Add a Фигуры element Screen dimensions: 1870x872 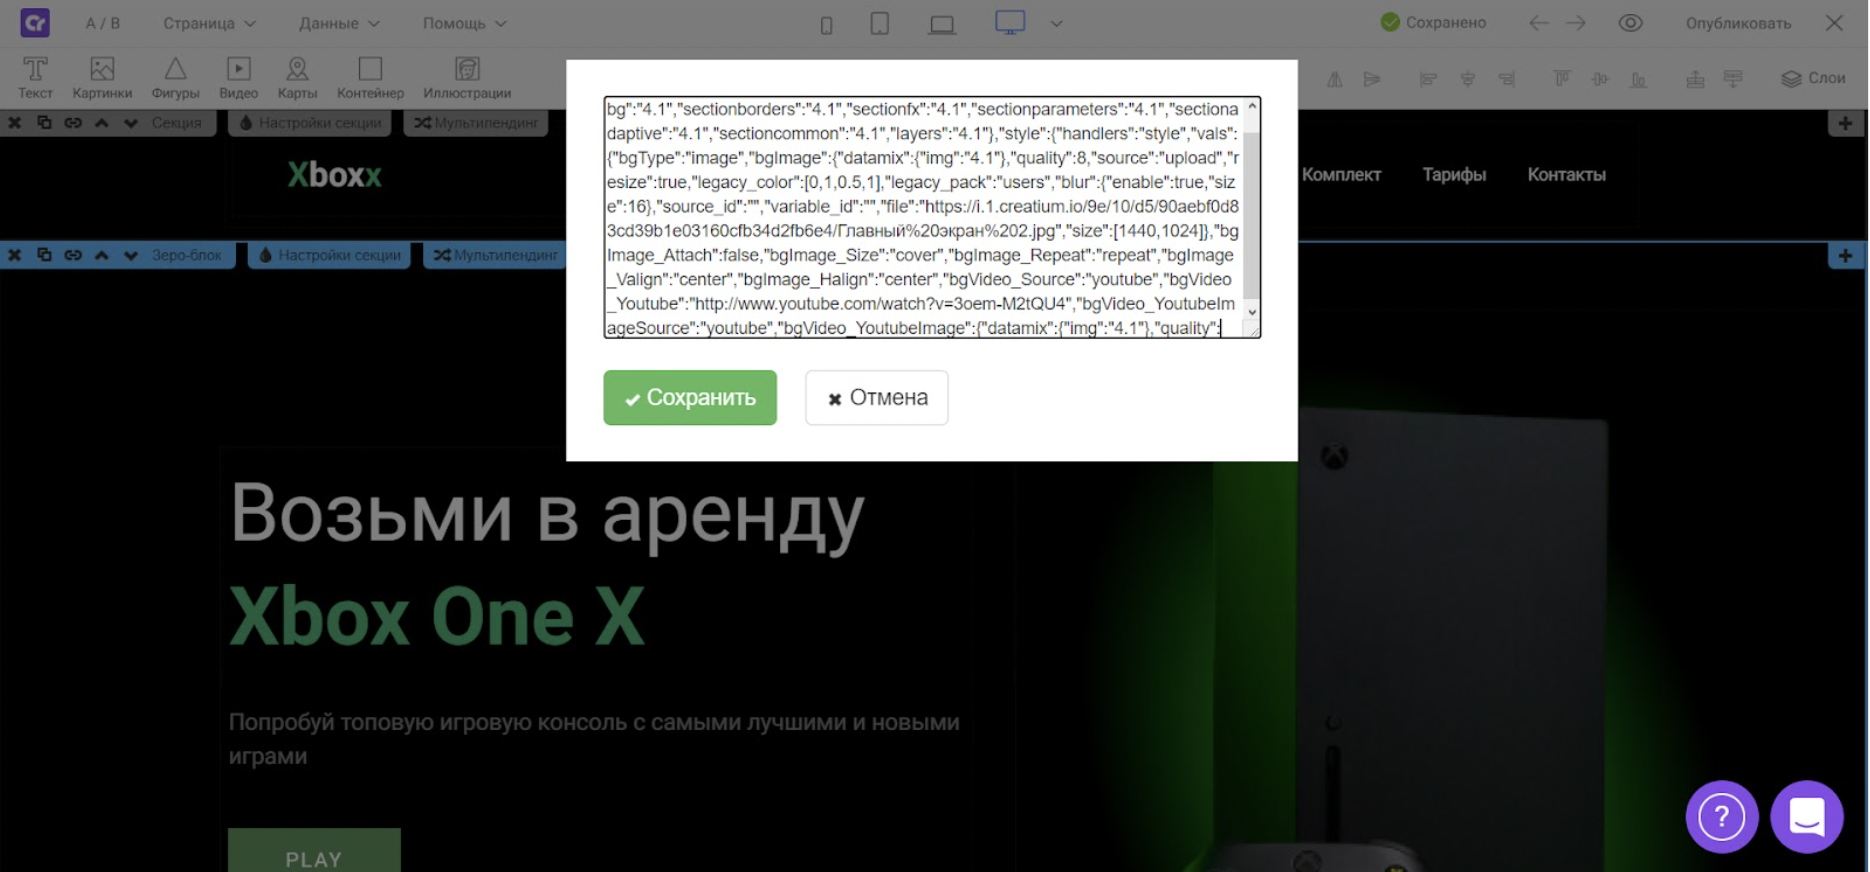pyautogui.click(x=175, y=77)
